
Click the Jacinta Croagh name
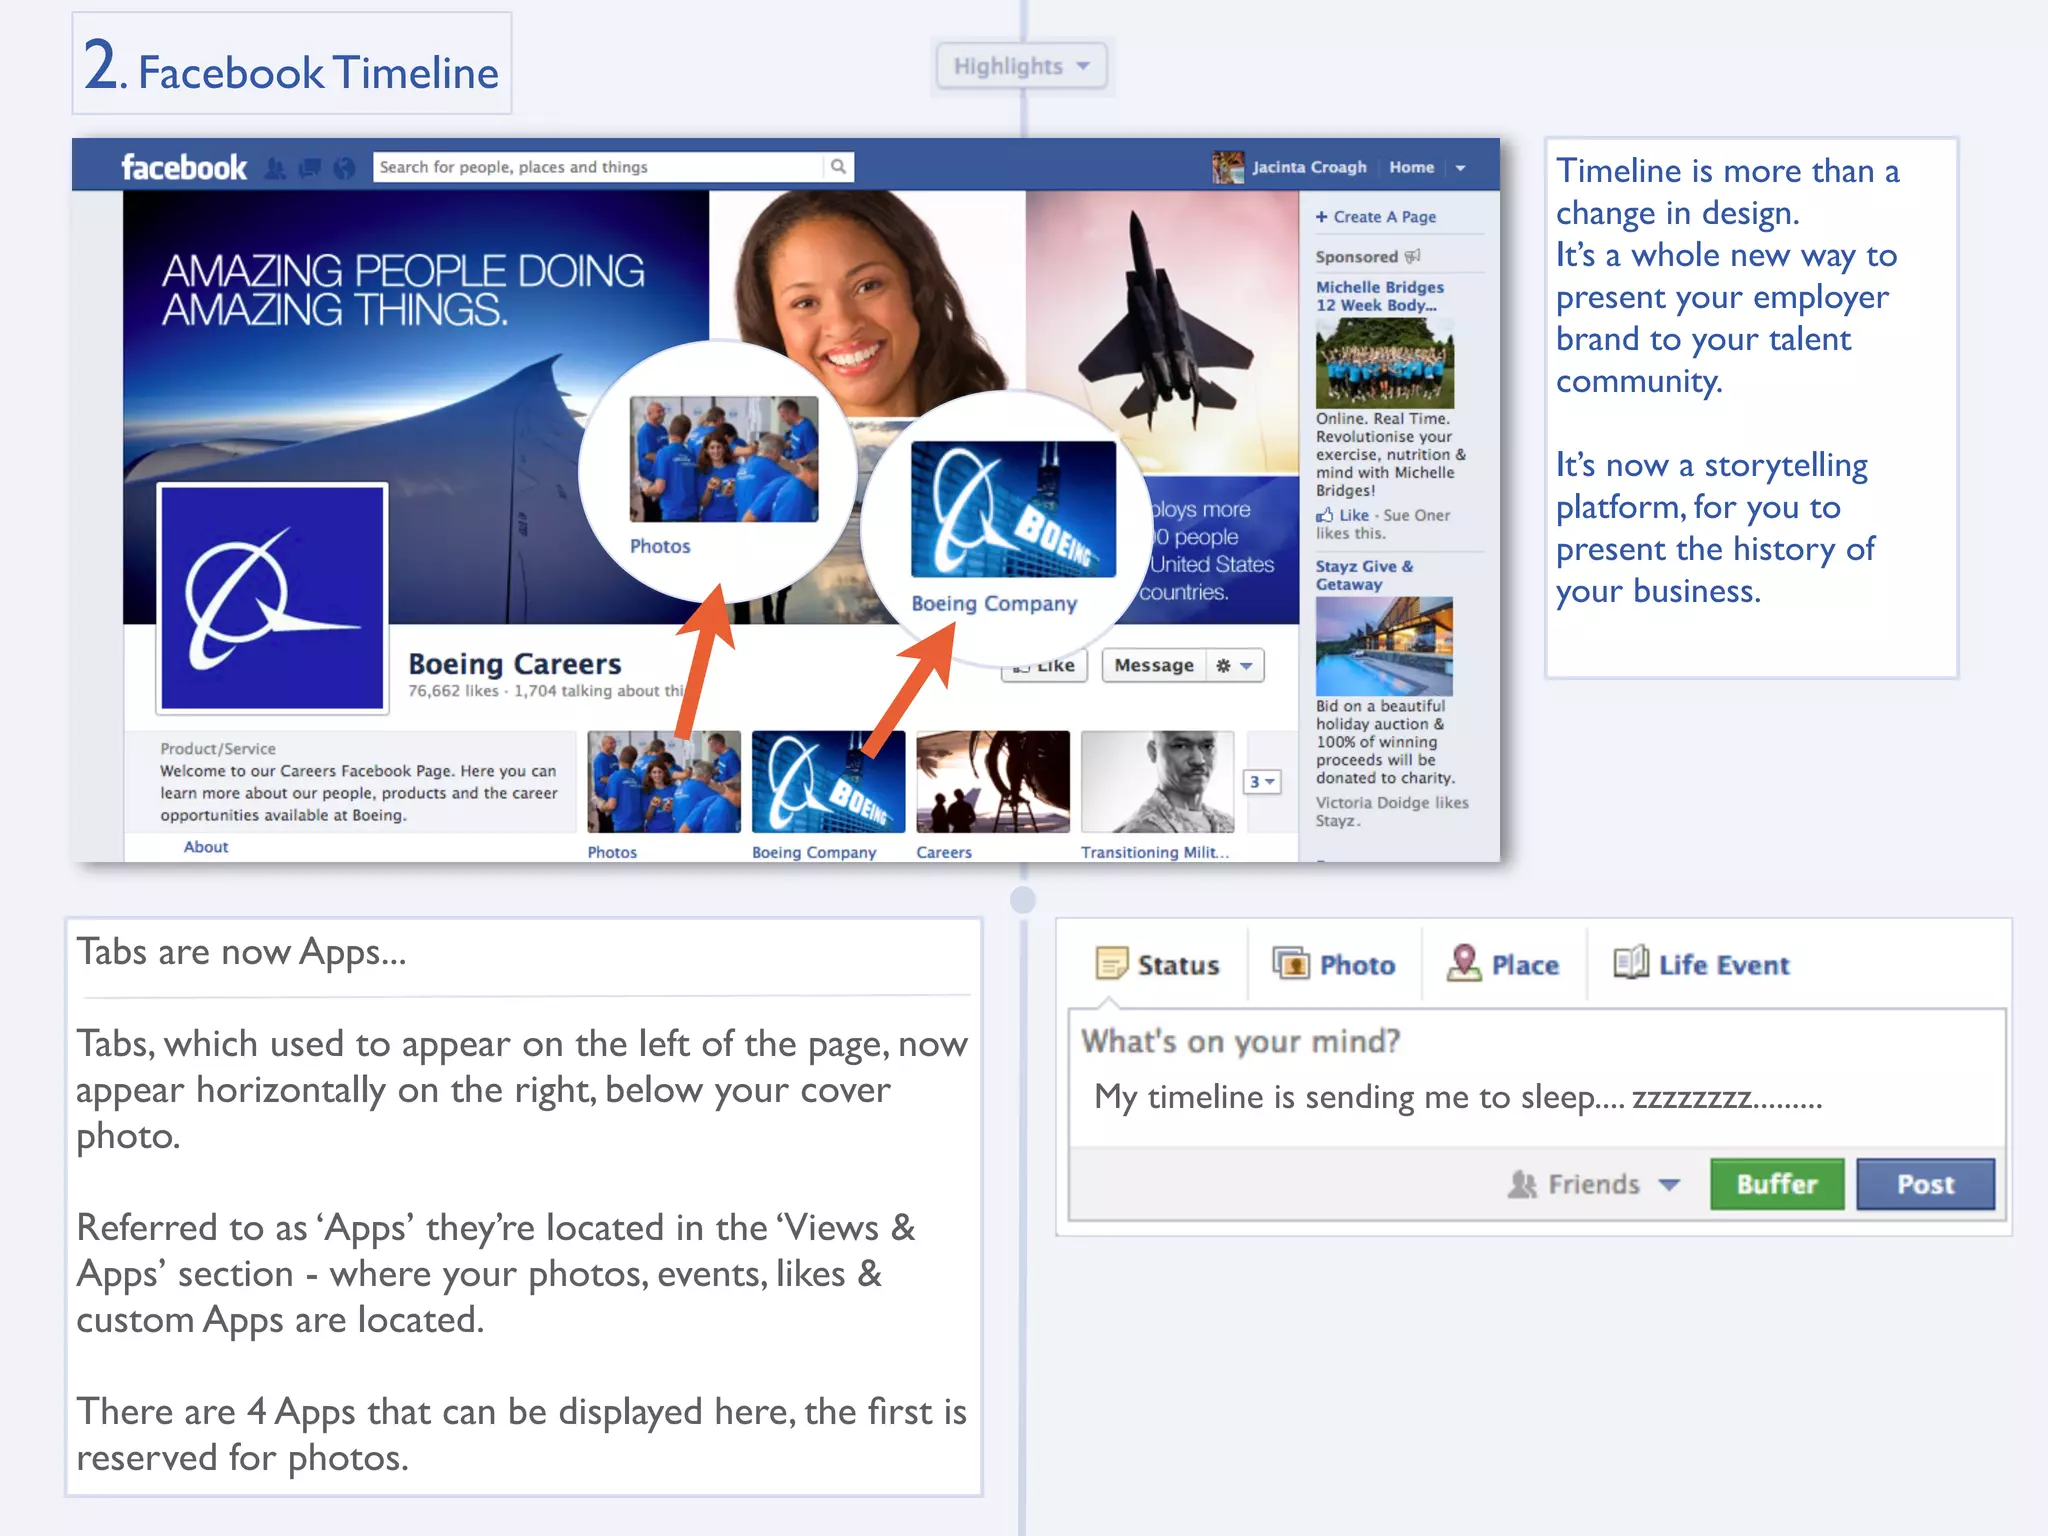(1309, 167)
